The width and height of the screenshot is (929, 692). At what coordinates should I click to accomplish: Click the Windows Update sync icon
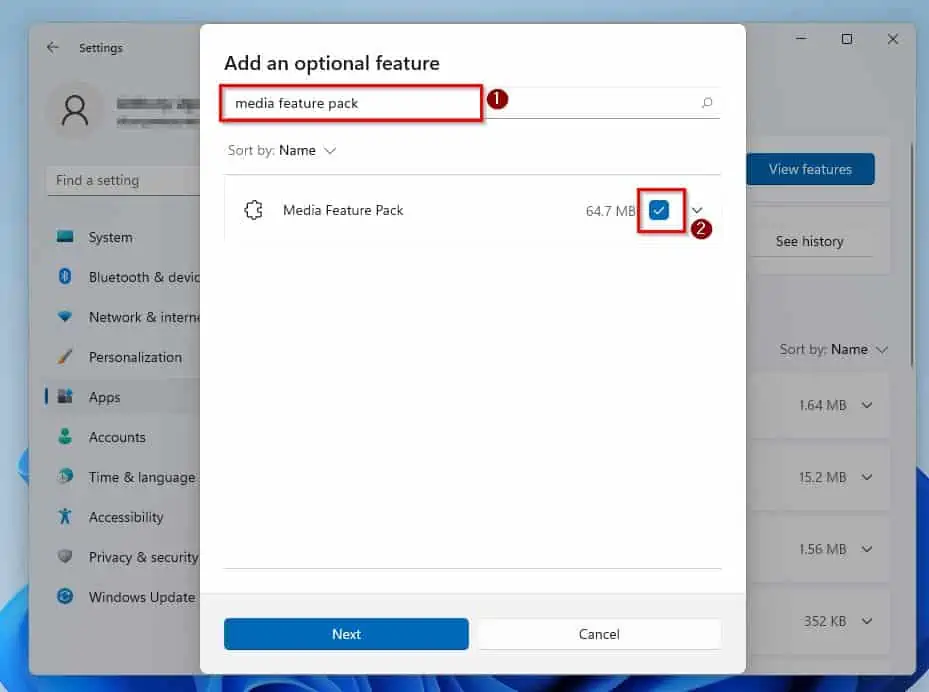pyautogui.click(x=65, y=596)
